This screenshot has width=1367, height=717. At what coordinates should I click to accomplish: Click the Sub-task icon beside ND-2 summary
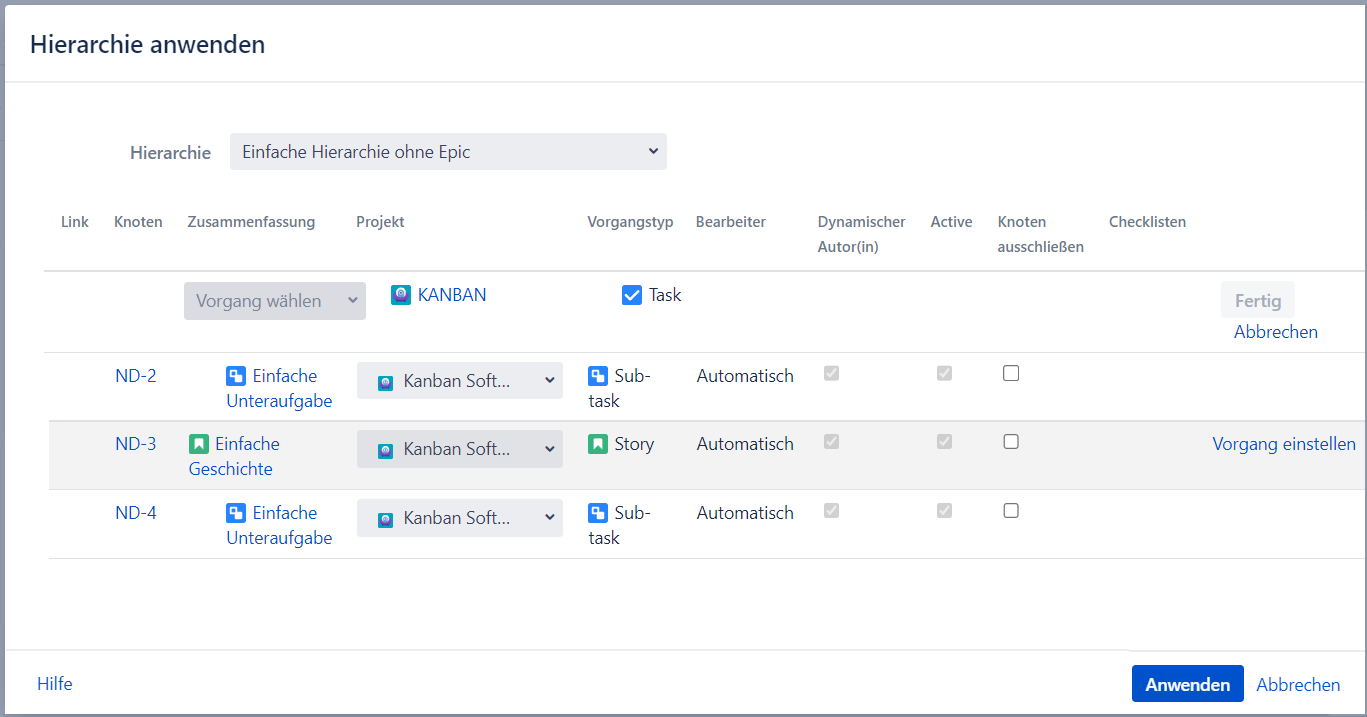pos(236,377)
